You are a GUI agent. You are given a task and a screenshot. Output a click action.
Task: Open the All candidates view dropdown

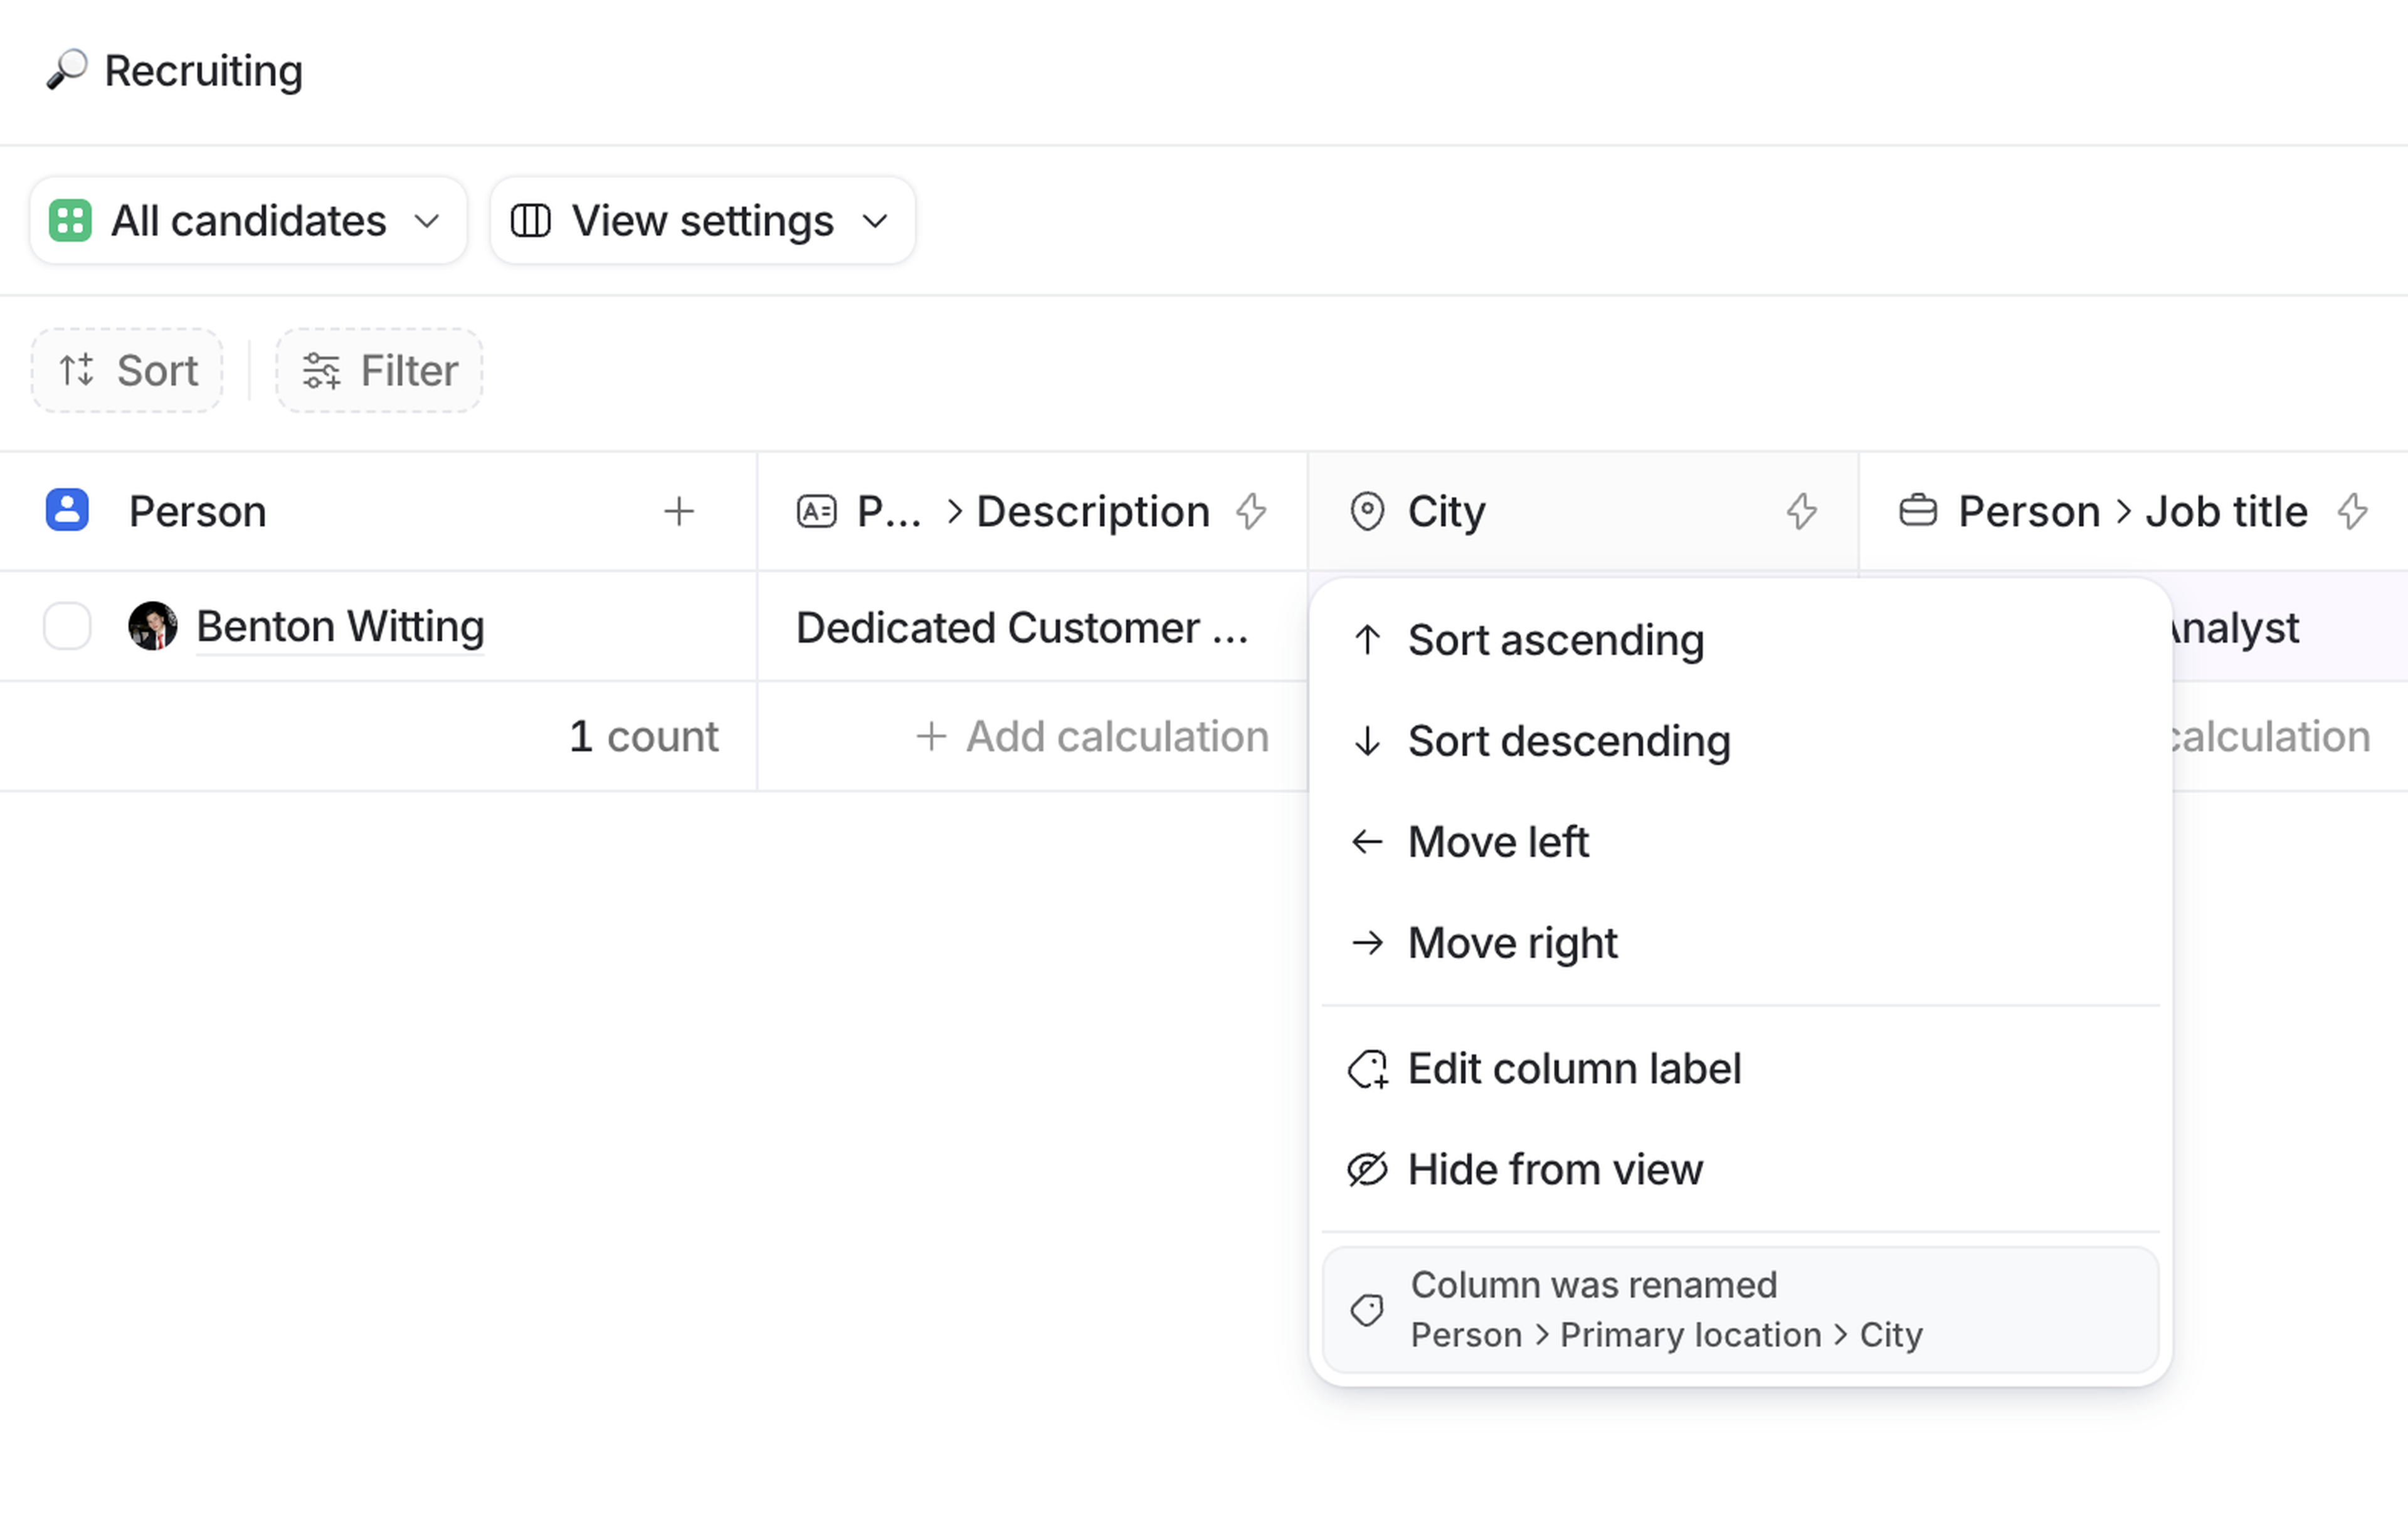click(x=248, y=221)
